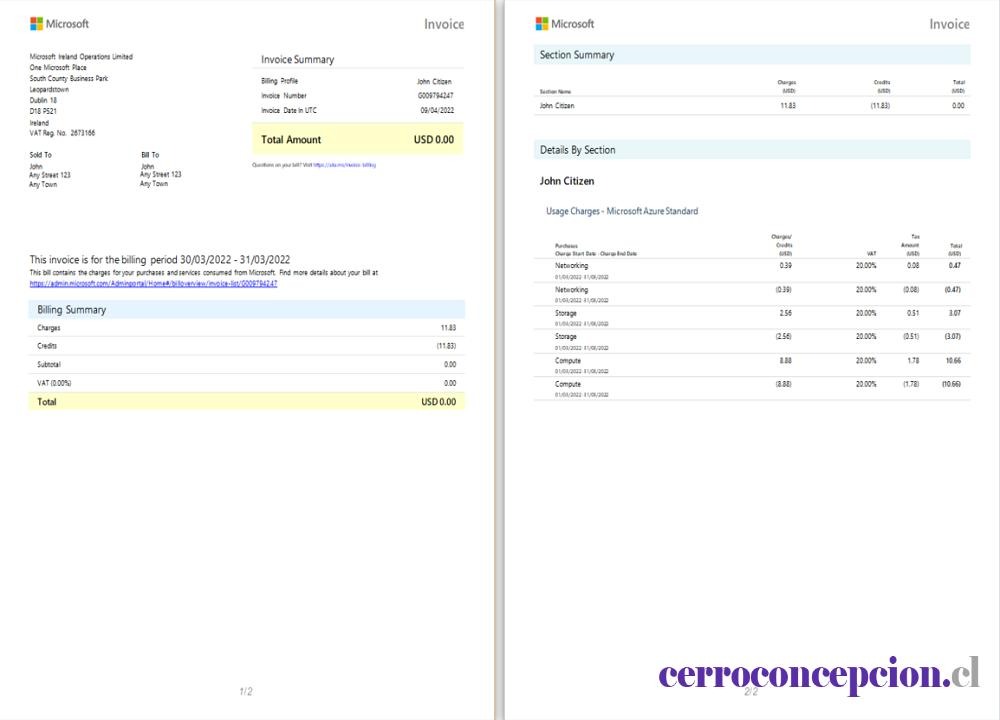Click the Billing Profile John Citizen value

click(x=434, y=82)
